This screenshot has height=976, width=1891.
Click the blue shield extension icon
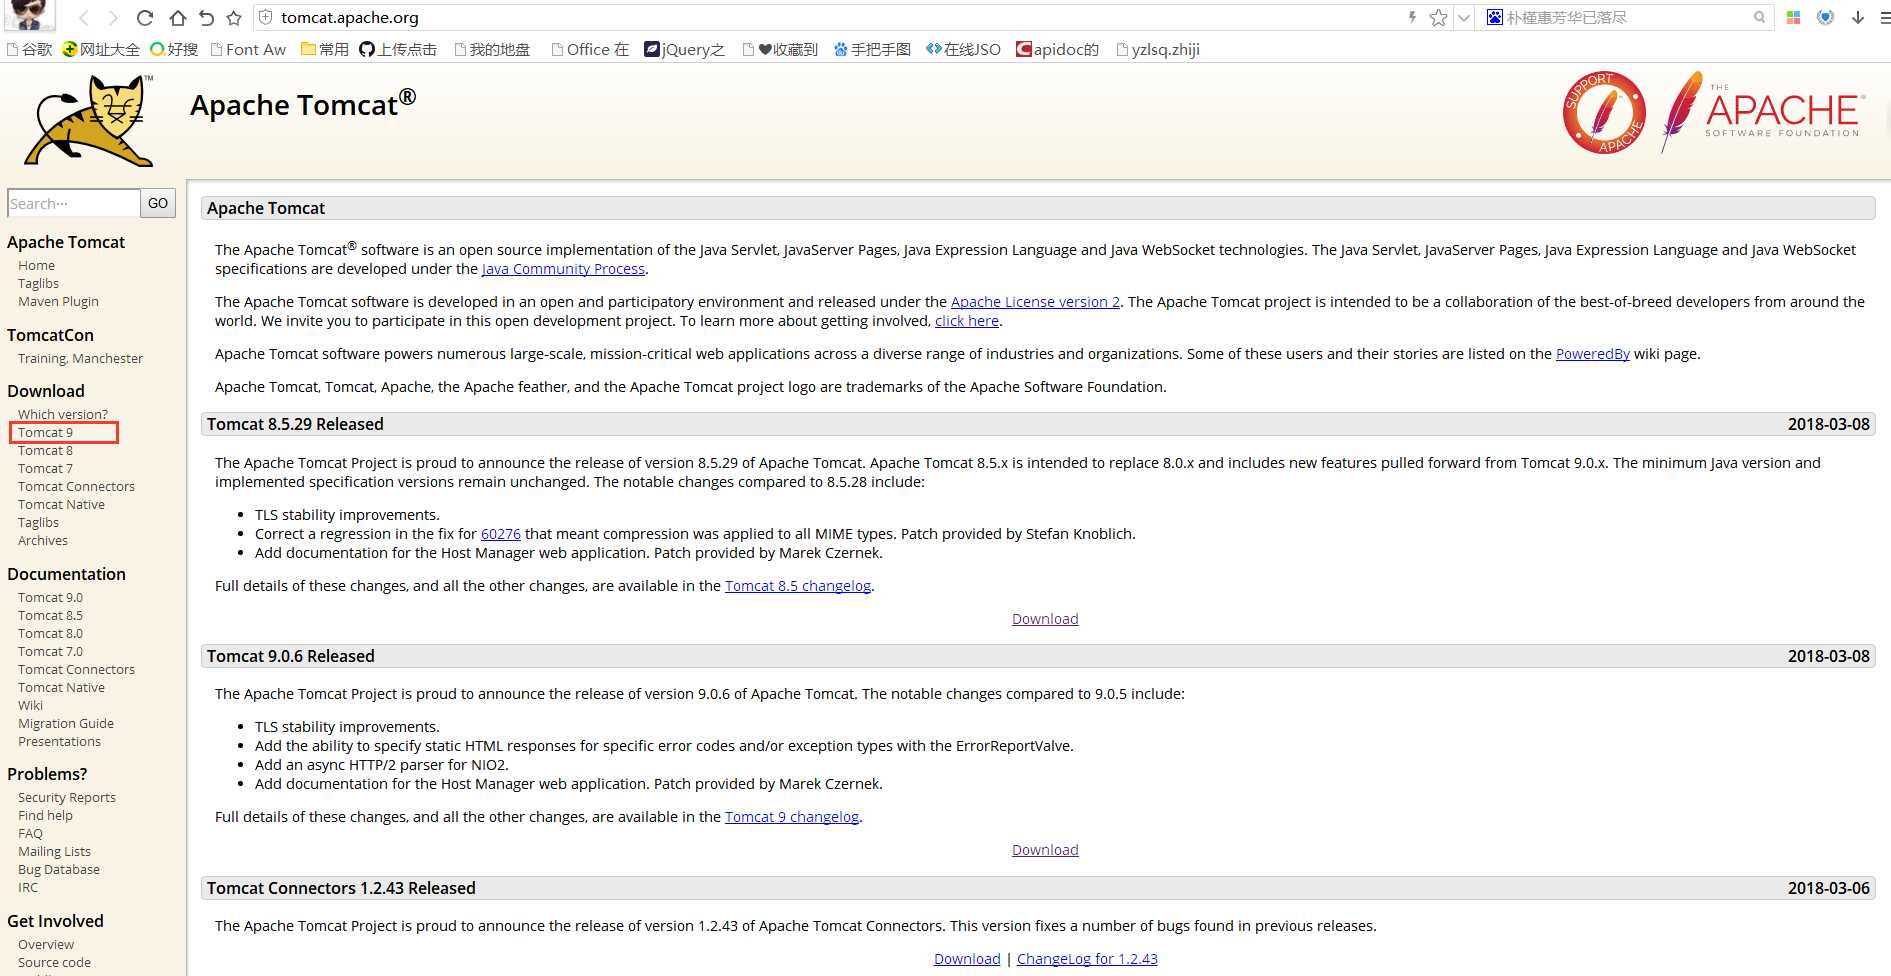click(x=1825, y=17)
